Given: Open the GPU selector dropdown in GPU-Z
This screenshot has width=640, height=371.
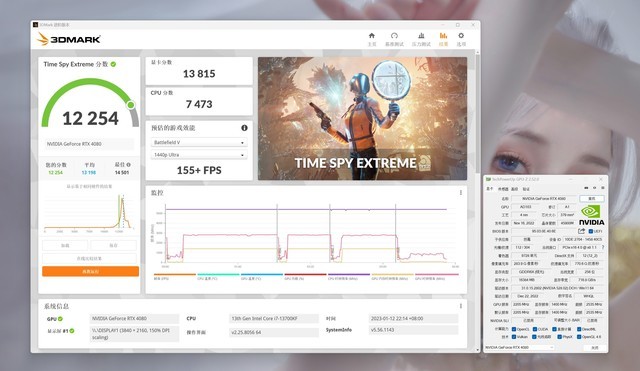Looking at the screenshot, I should [x=519, y=347].
